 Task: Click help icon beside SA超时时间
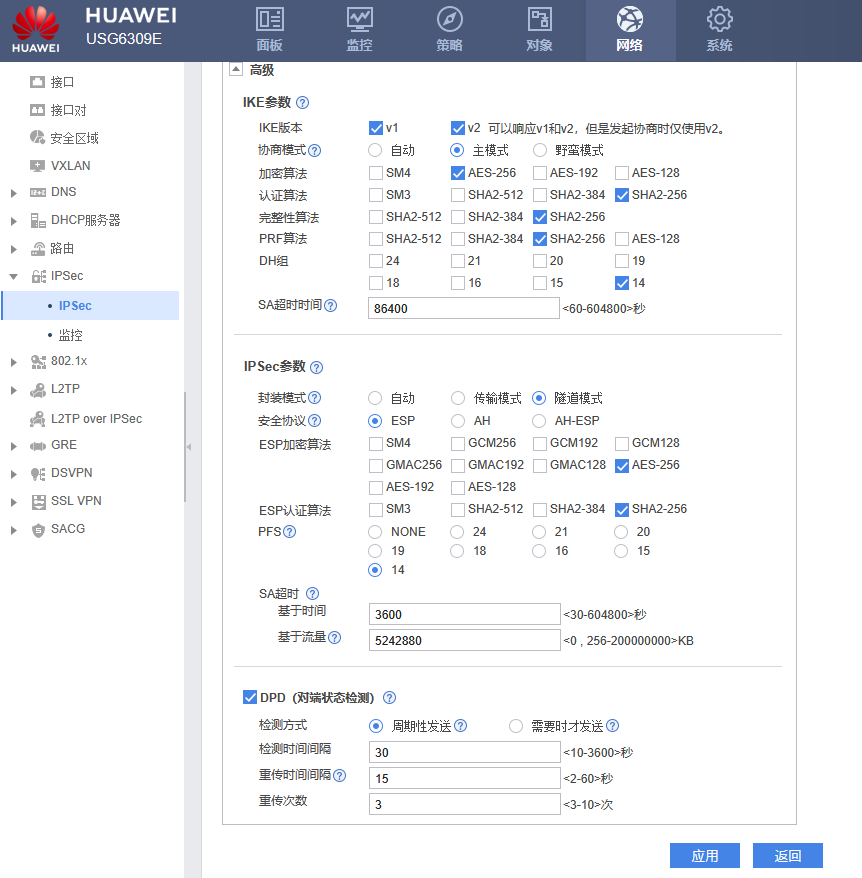(331, 306)
